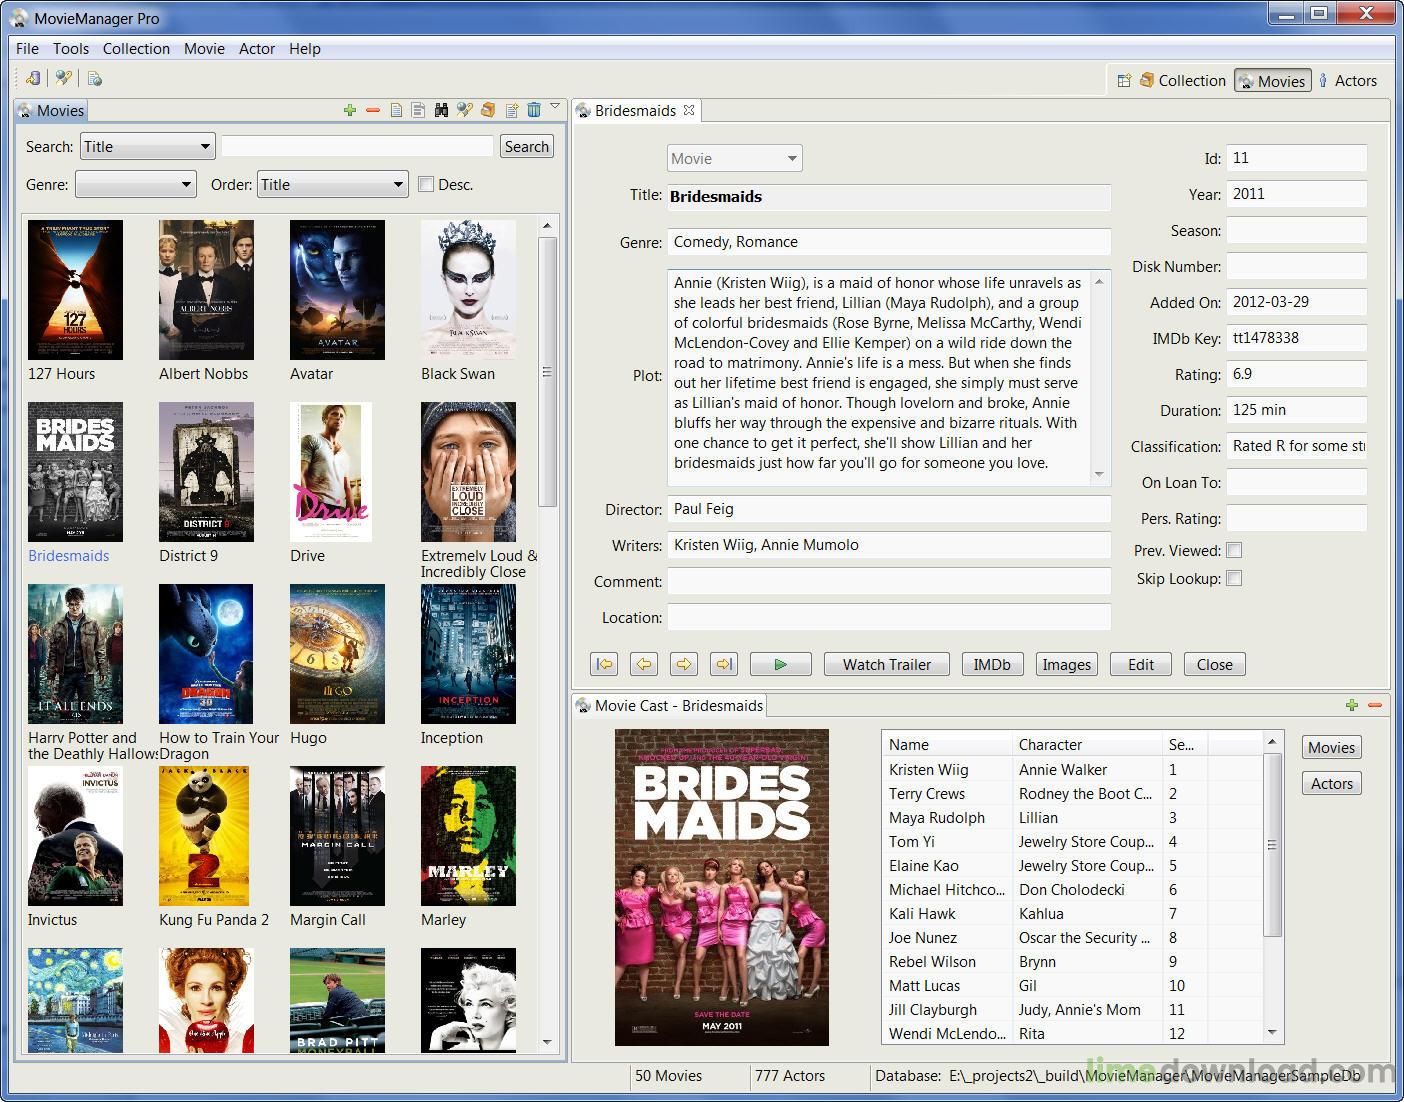
Task: Check the Prev. Viewed checkbox
Action: pos(1235,550)
